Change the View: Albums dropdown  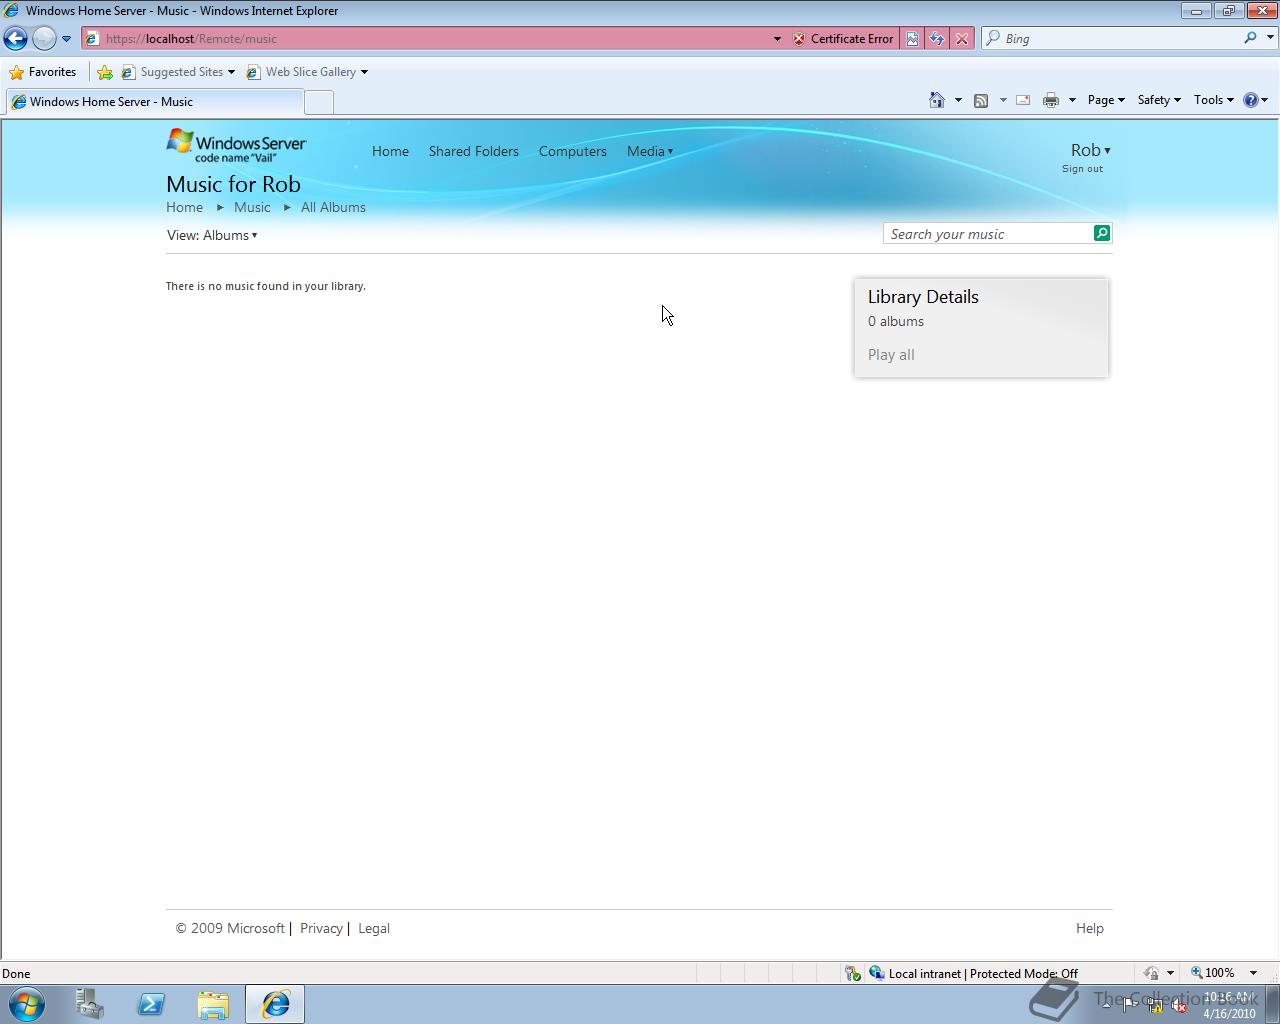click(212, 236)
